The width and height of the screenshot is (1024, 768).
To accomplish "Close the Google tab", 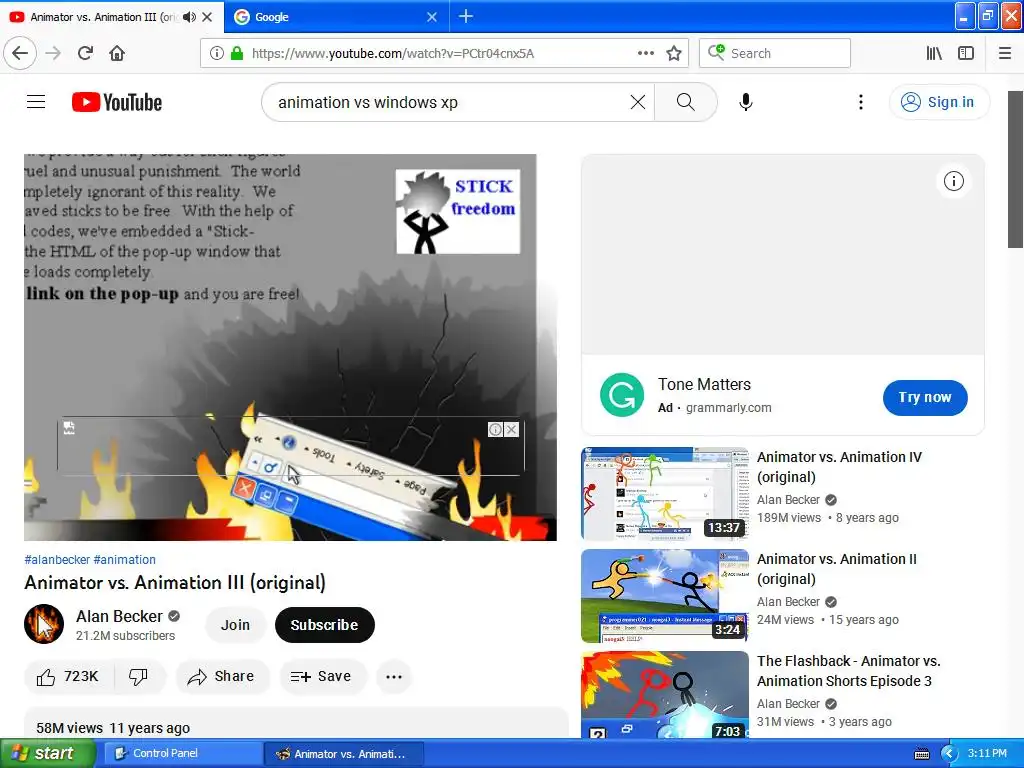I will (x=432, y=17).
